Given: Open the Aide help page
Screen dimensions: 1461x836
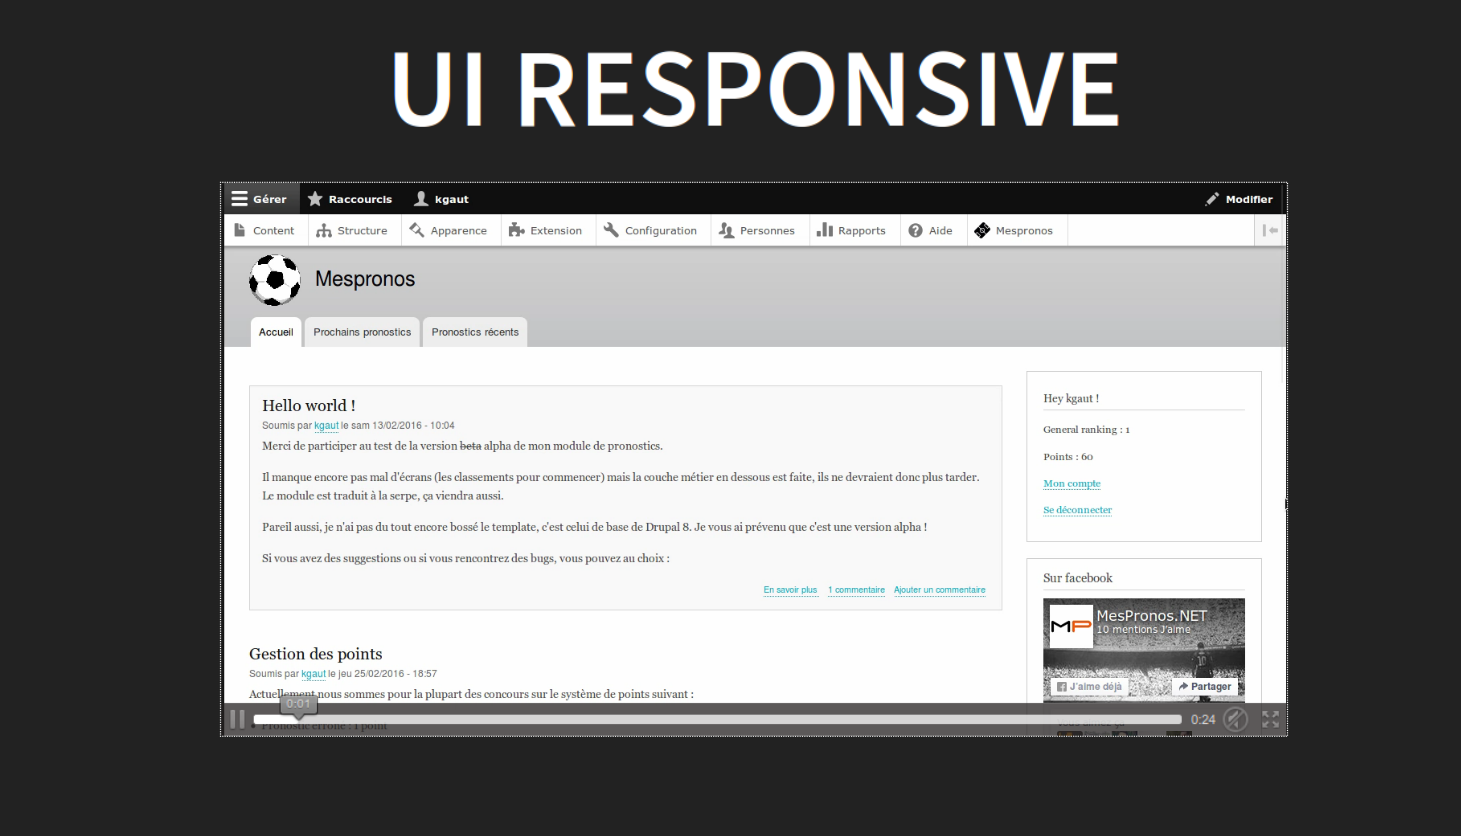Looking at the screenshot, I should (930, 231).
